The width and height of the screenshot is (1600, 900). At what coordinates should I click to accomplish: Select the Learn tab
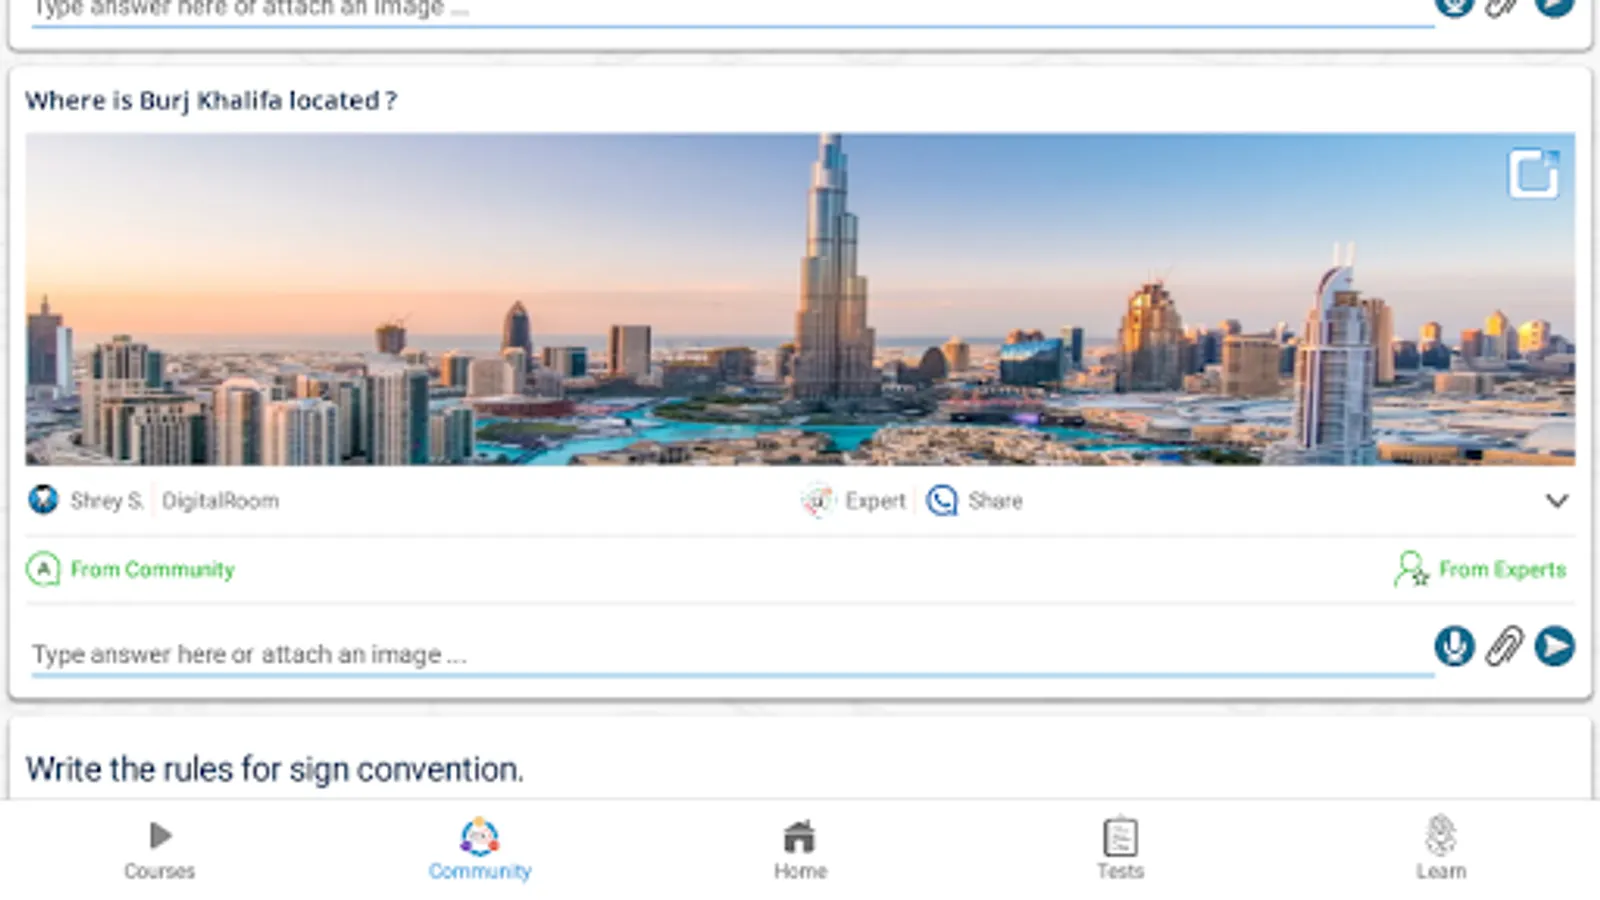coord(1440,850)
